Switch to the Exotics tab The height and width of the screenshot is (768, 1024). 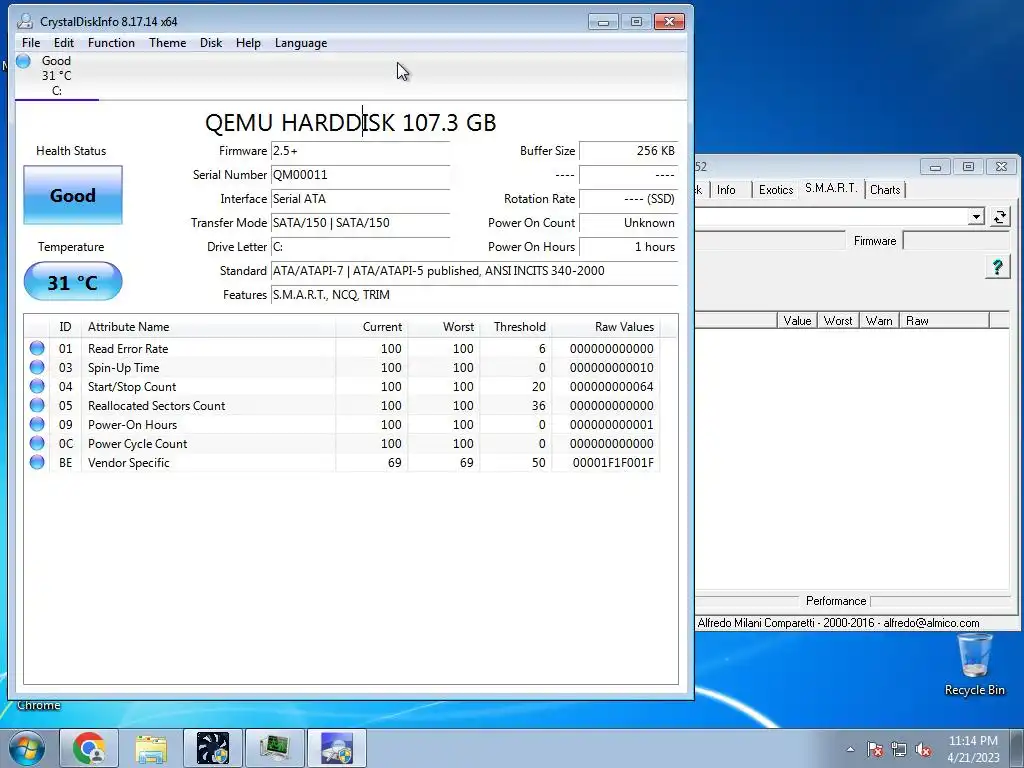coord(775,190)
